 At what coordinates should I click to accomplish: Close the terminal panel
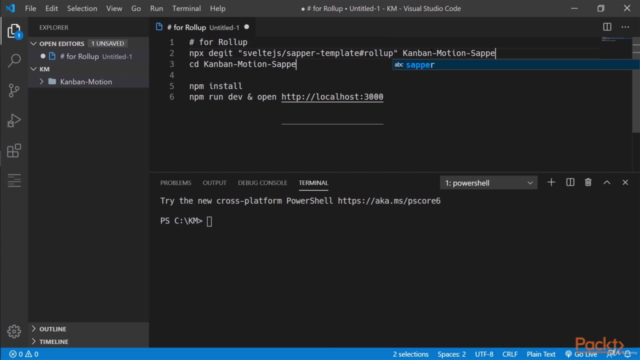tap(625, 182)
